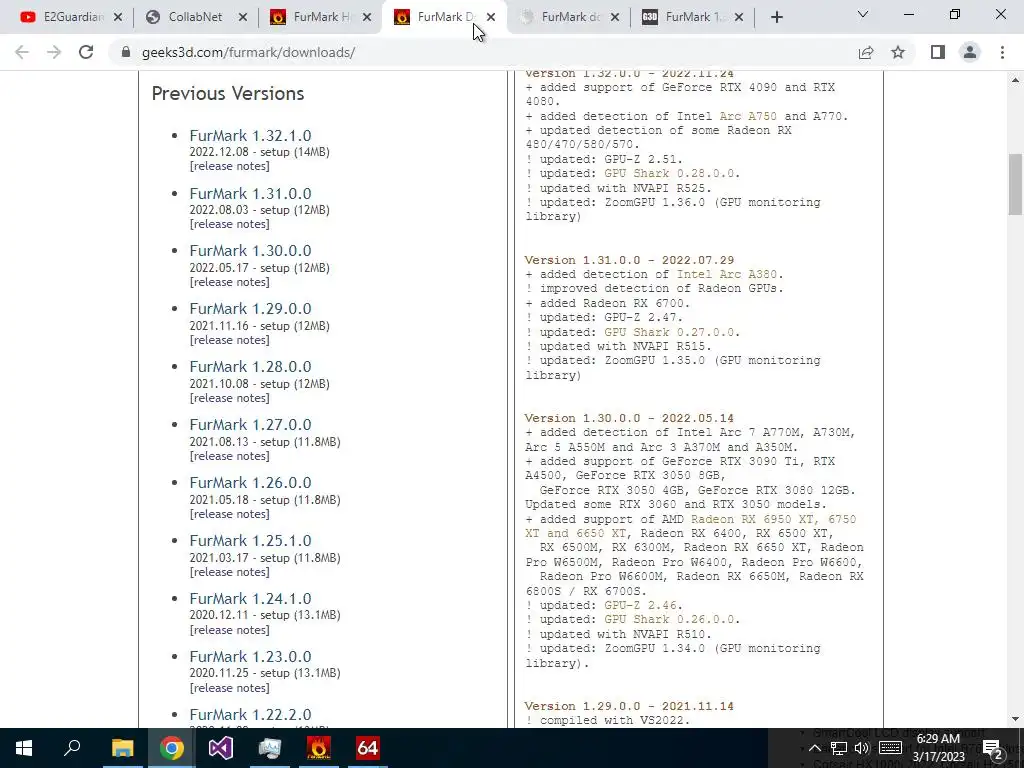The image size is (1024, 768).
Task: Open the notifications action center
Action: tap(992, 748)
